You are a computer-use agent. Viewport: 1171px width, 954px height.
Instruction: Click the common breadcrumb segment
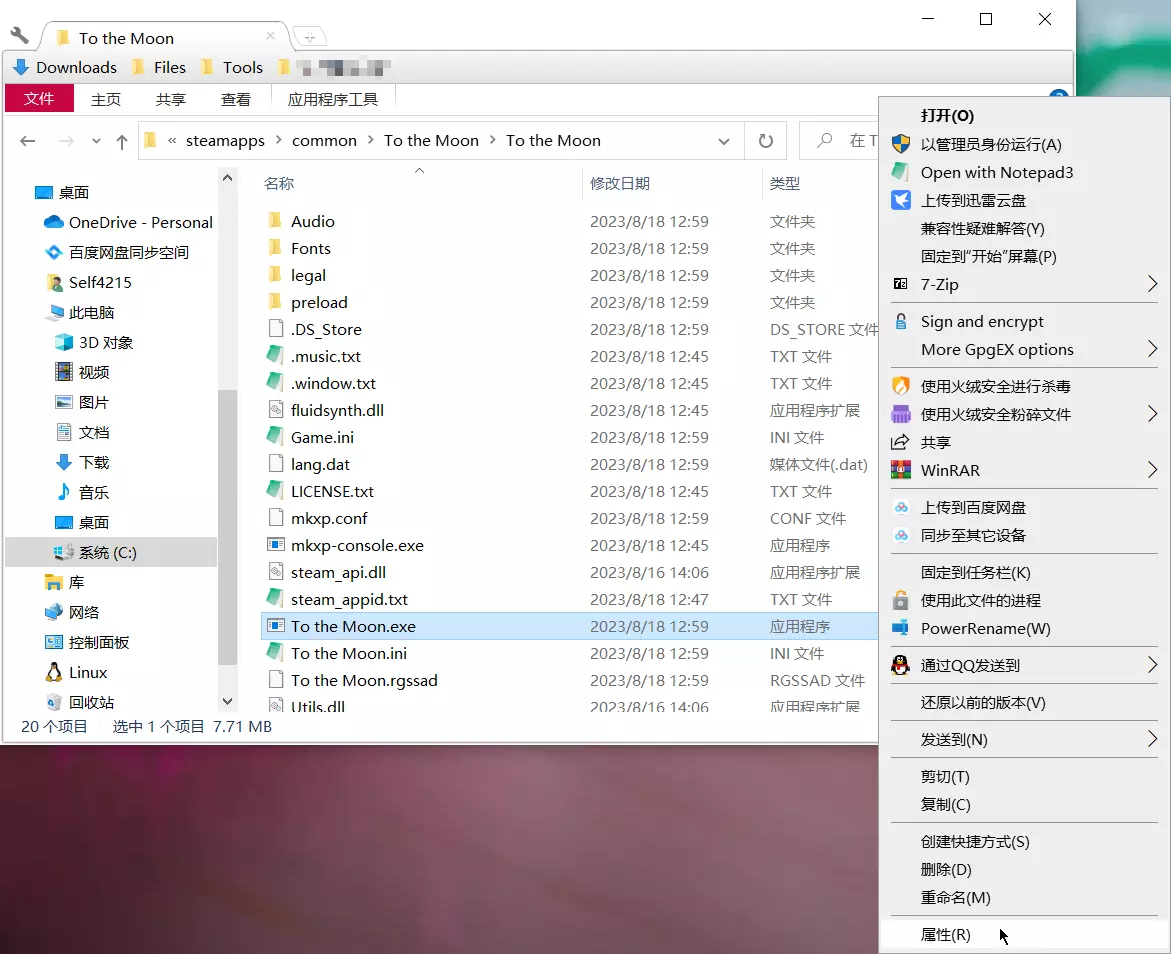pos(324,140)
